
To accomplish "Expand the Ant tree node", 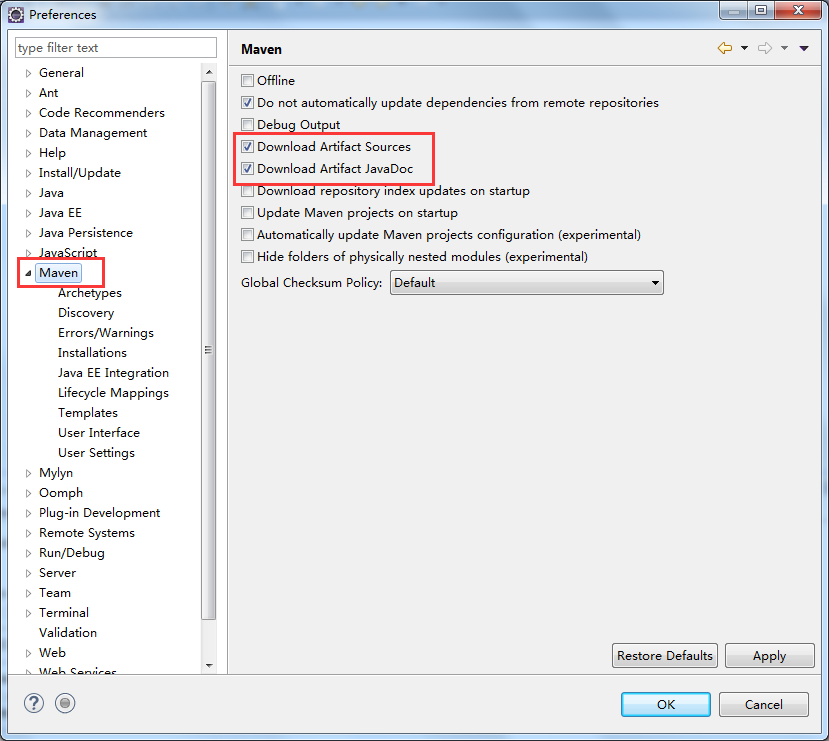I will tap(29, 93).
